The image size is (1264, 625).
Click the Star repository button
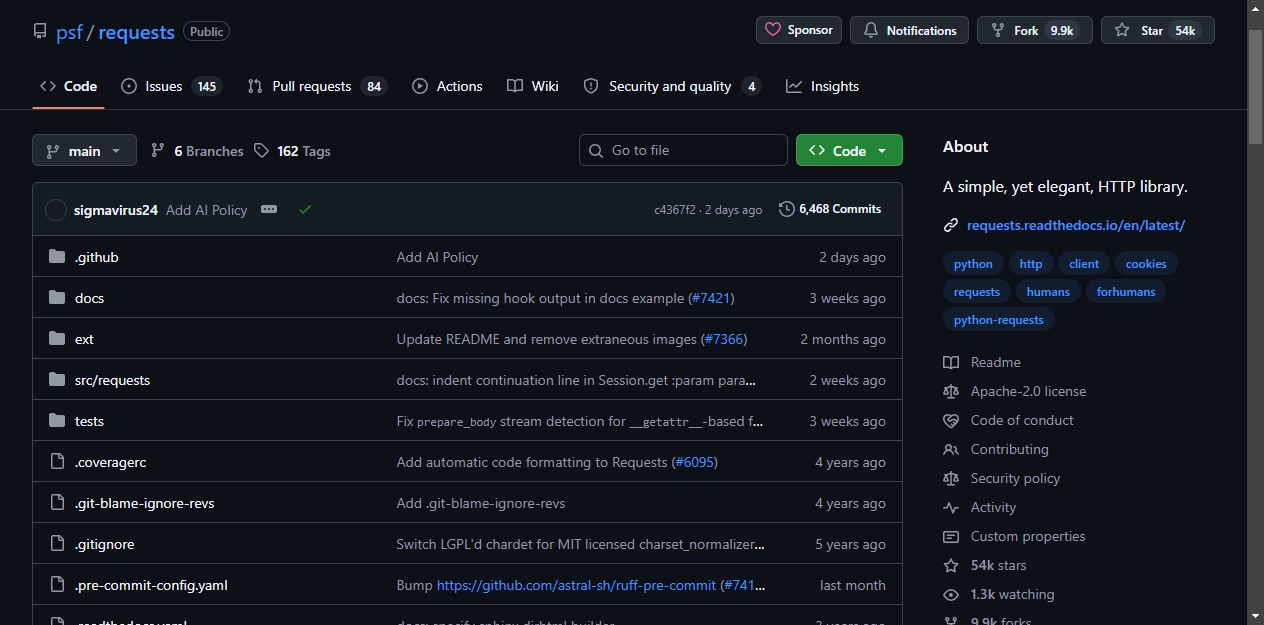pyautogui.click(x=1158, y=30)
